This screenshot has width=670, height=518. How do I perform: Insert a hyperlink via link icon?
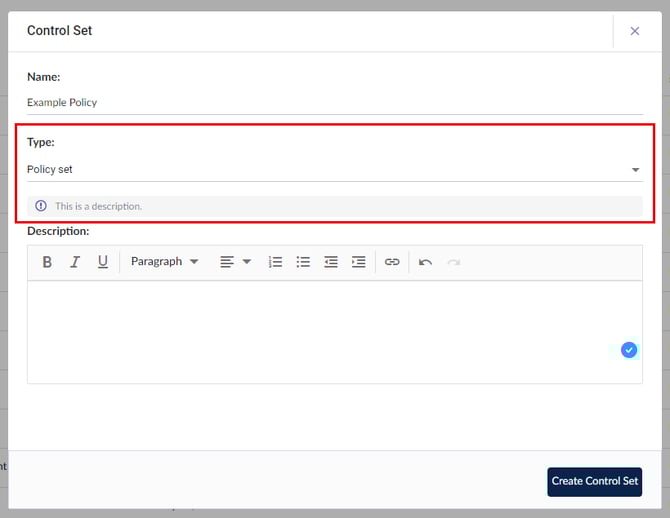pos(392,262)
